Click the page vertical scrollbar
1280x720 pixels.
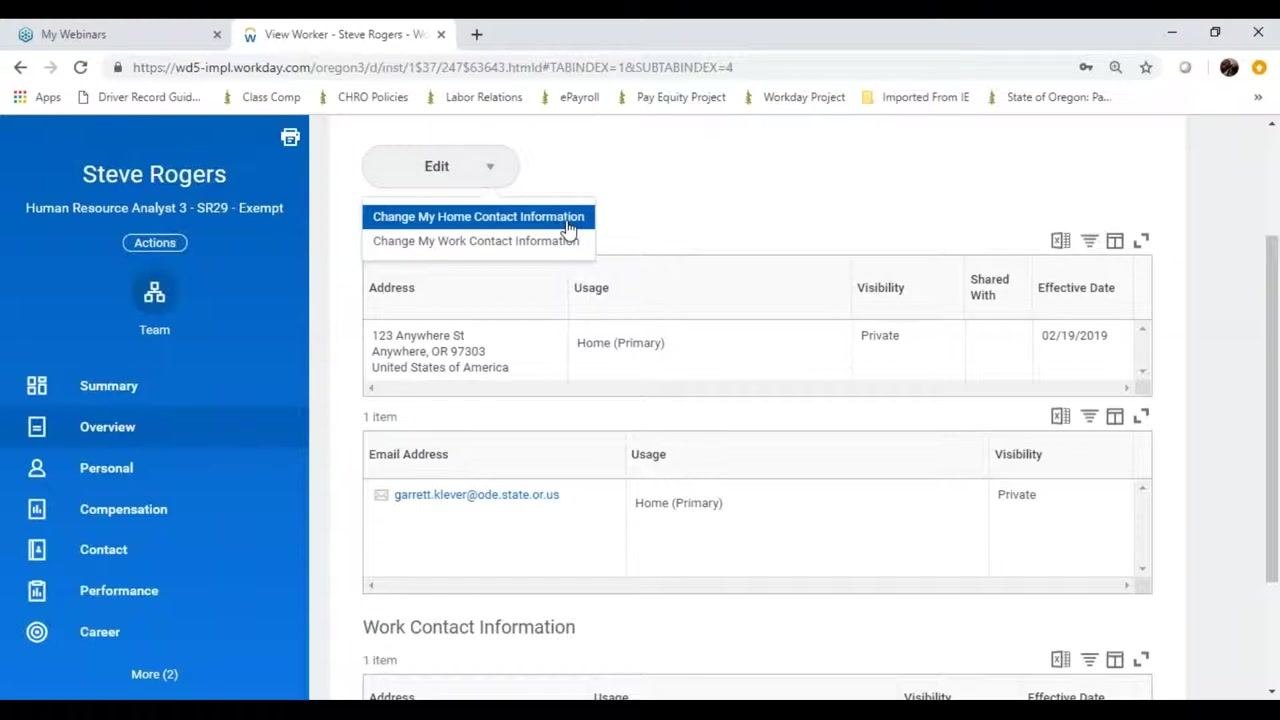[1272, 408]
